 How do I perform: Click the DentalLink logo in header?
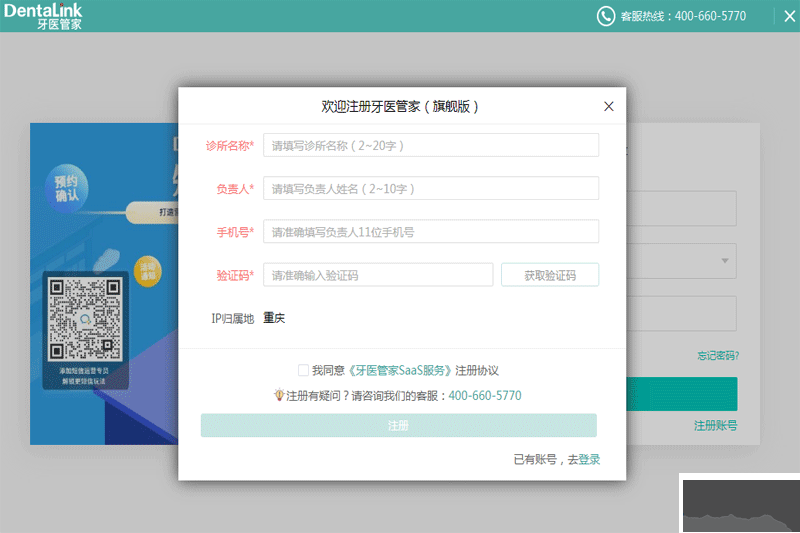click(x=42, y=16)
